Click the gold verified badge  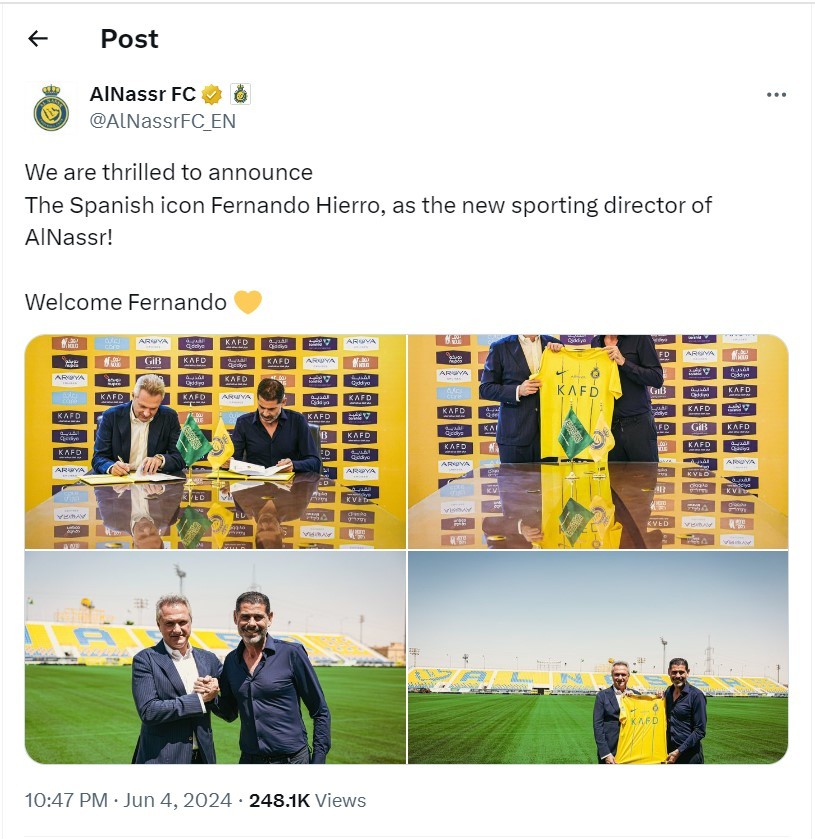point(212,95)
